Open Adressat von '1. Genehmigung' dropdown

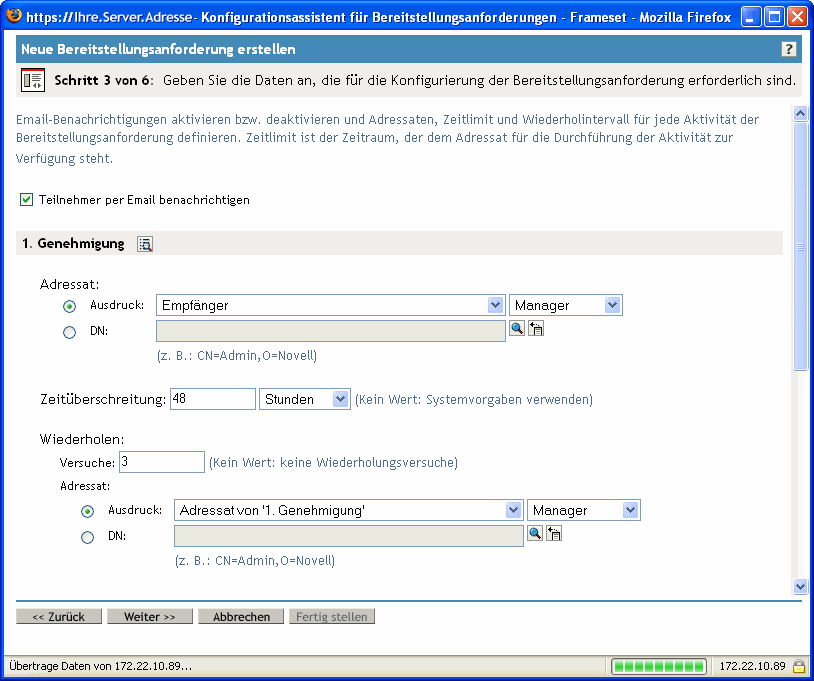[348, 510]
